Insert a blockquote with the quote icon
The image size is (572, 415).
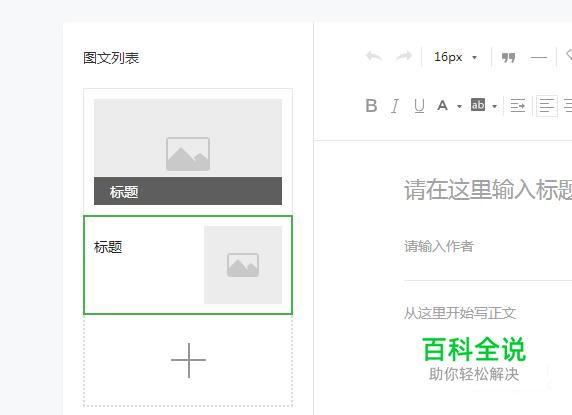[508, 58]
